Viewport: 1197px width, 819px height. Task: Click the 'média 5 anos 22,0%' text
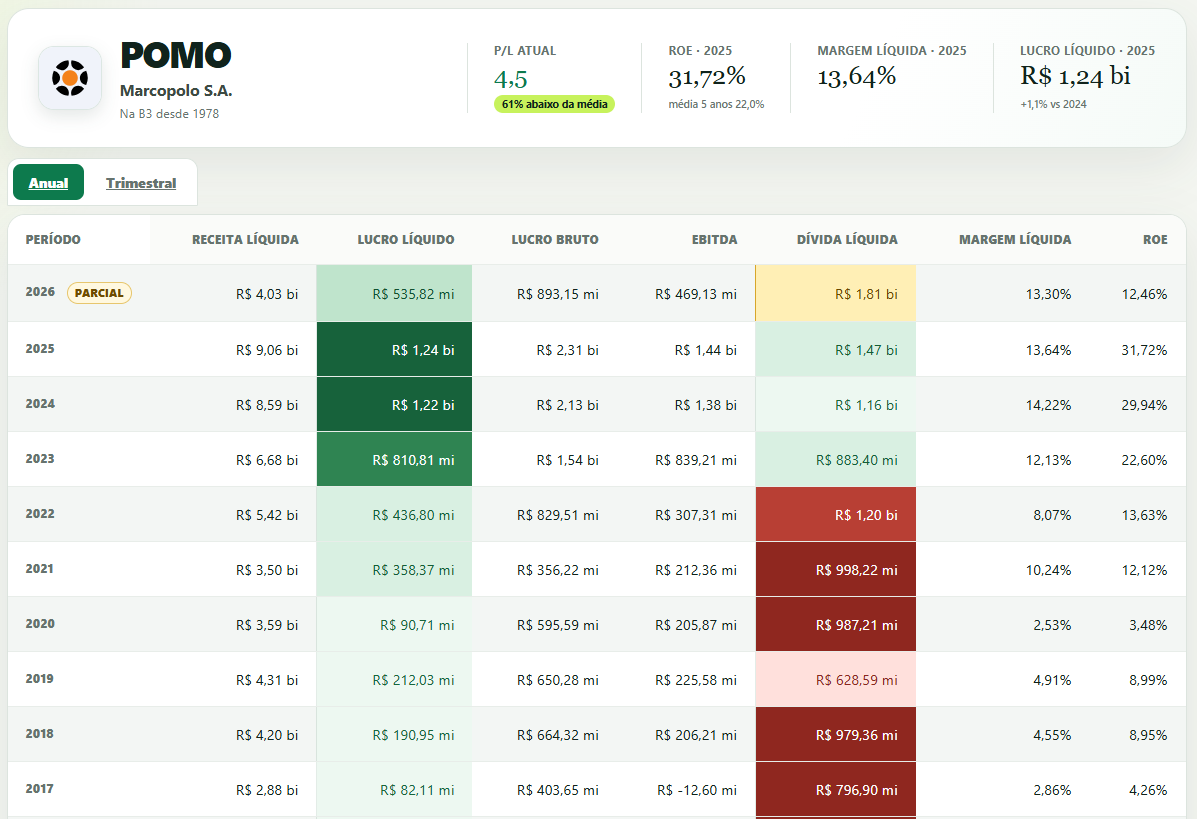click(x=716, y=105)
